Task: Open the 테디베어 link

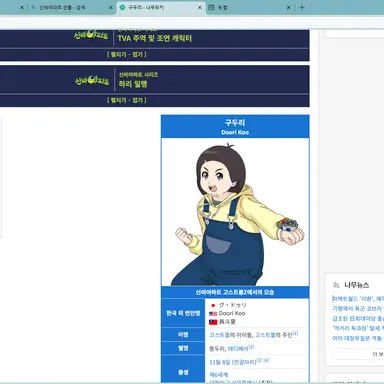Action: [238, 349]
